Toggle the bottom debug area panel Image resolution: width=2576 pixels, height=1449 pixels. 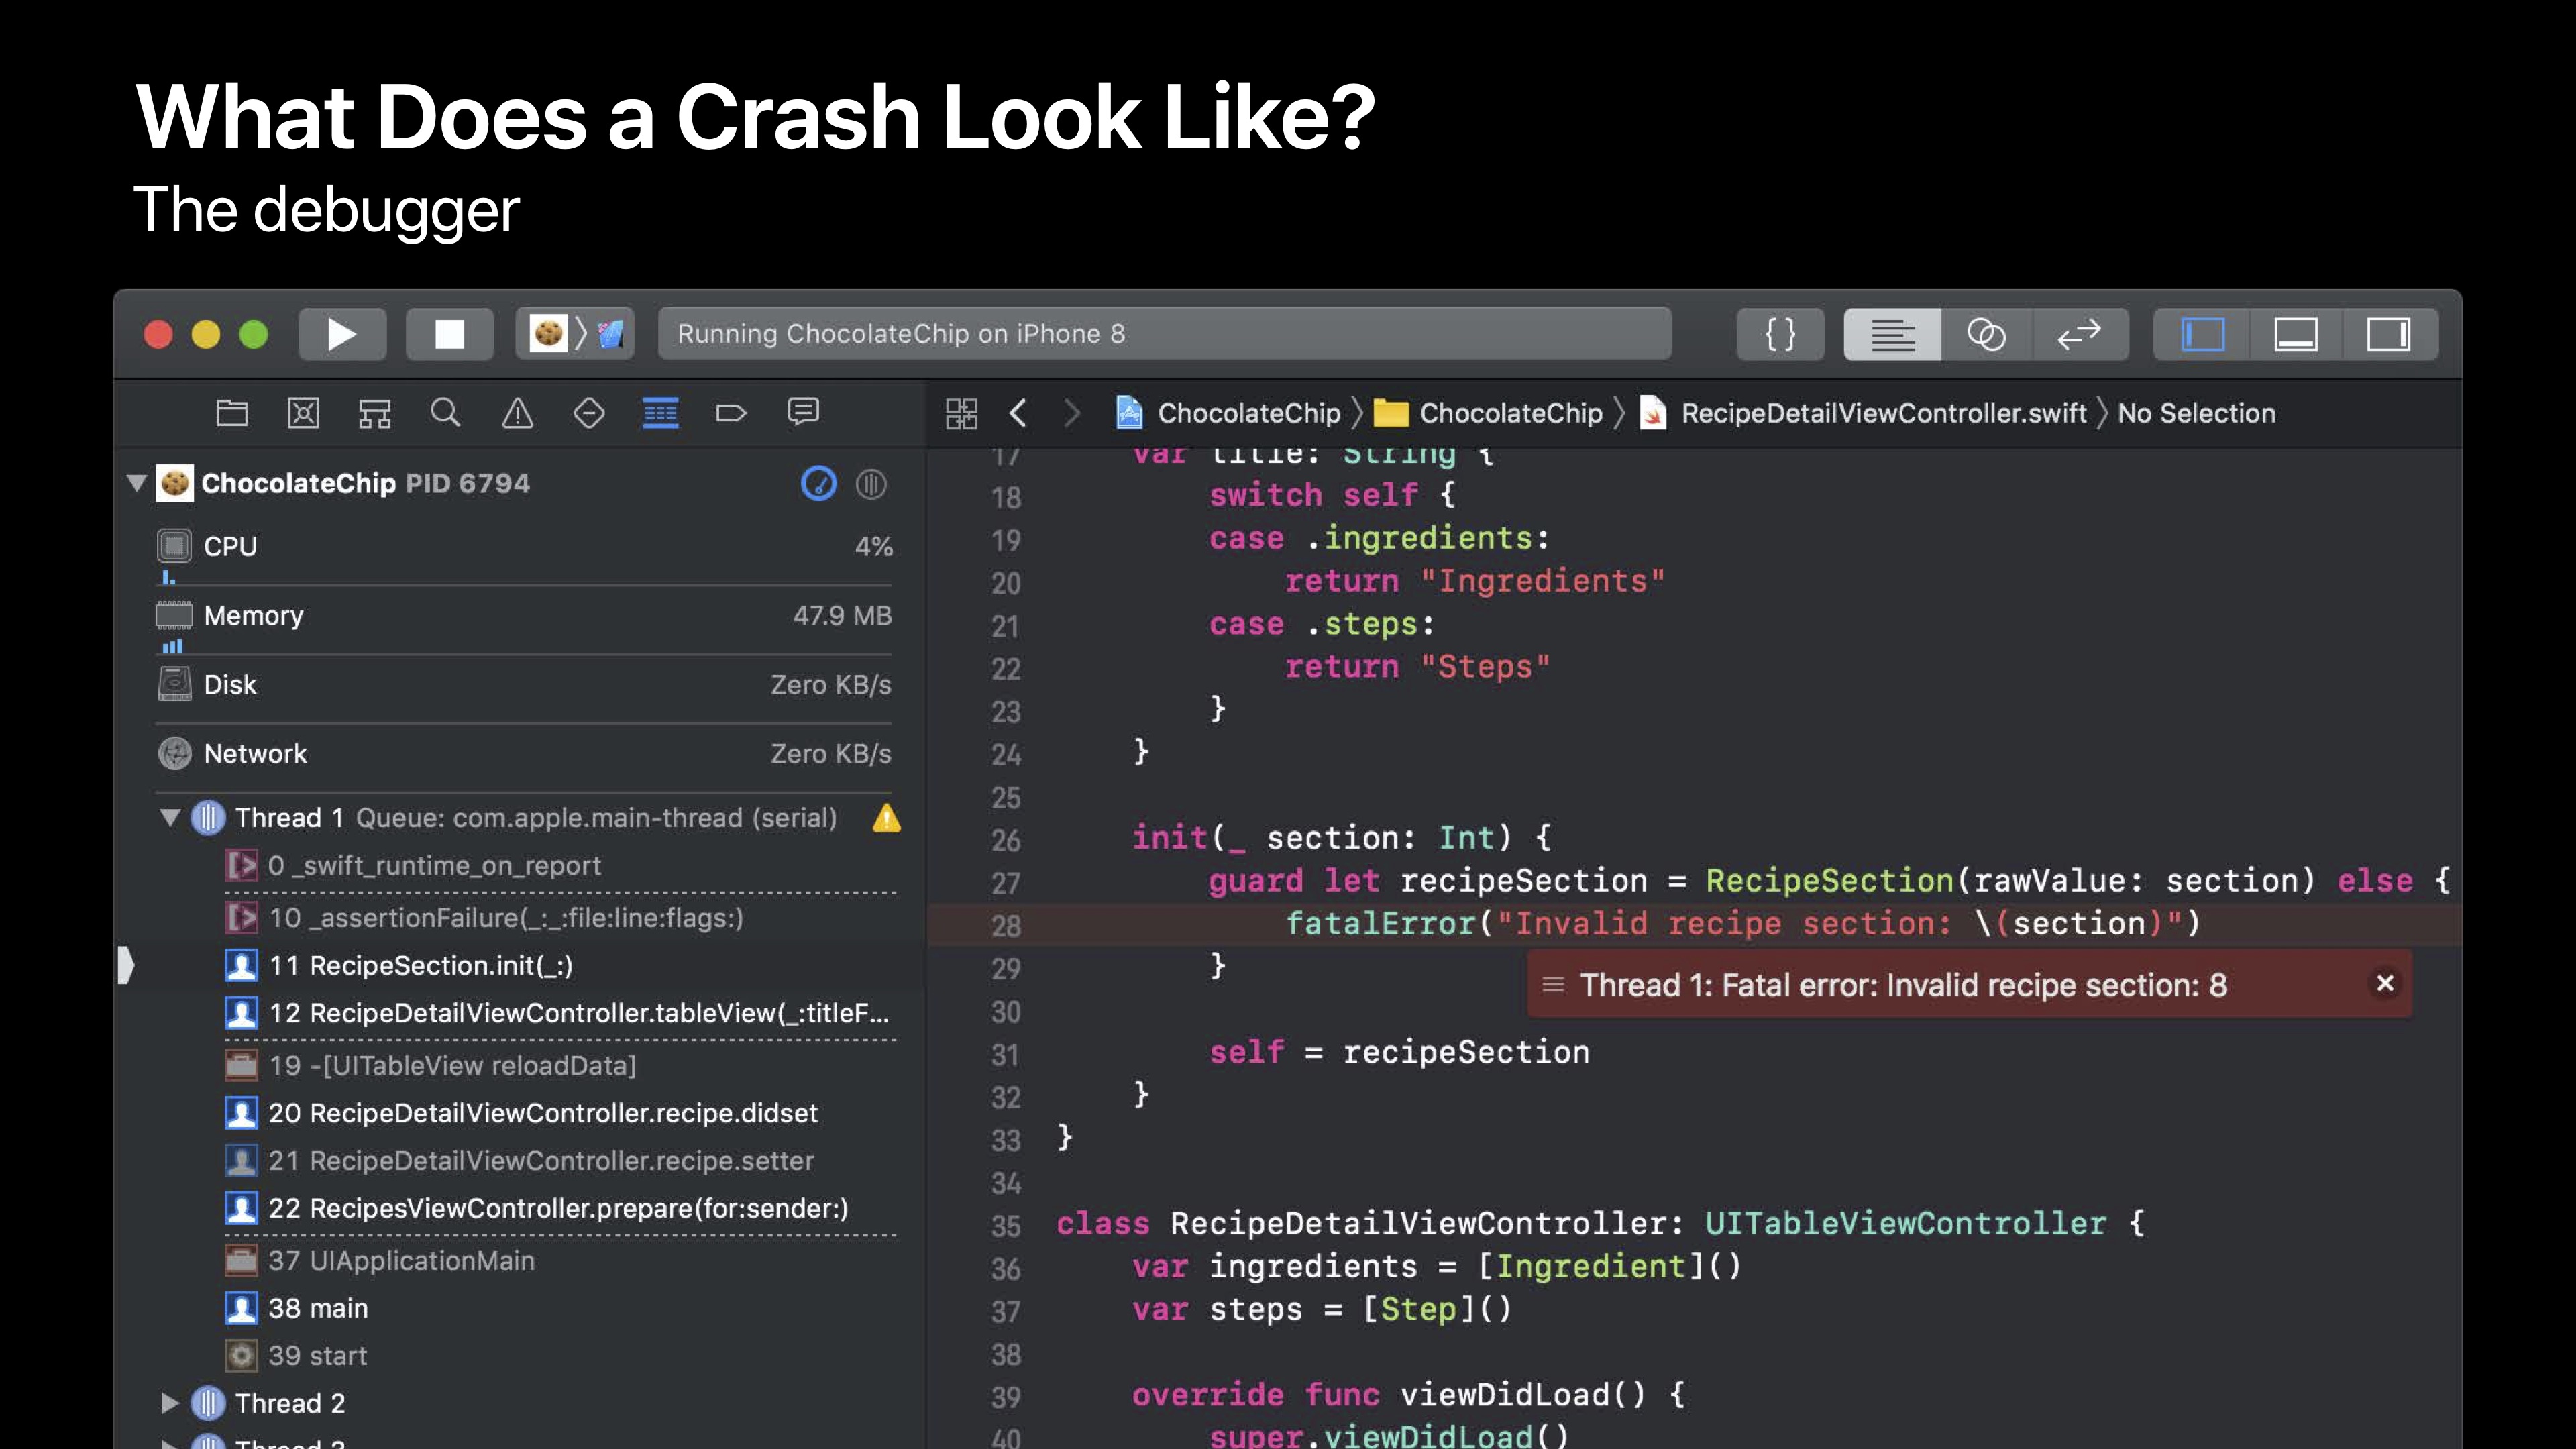[x=2296, y=334]
